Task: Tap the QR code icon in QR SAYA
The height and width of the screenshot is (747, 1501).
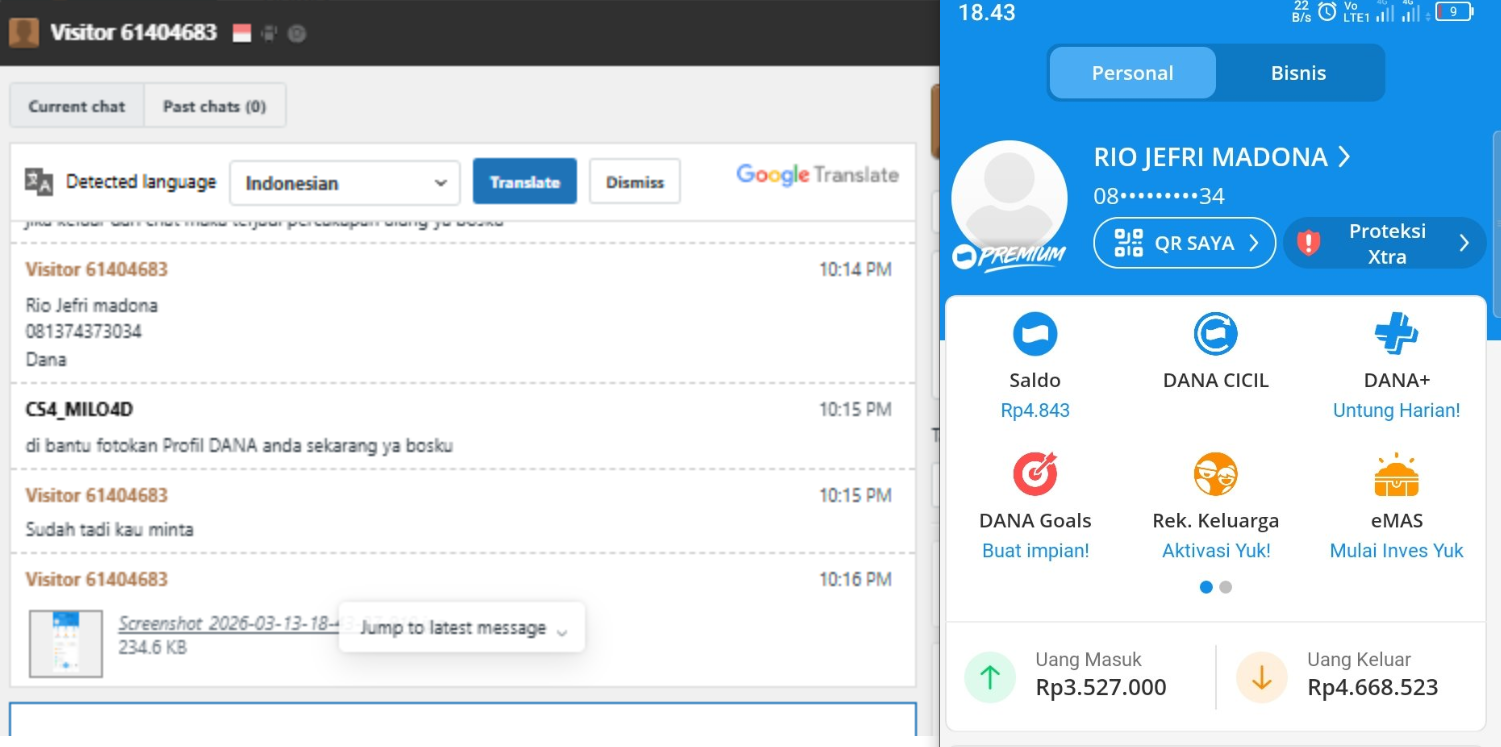Action: [x=1128, y=243]
